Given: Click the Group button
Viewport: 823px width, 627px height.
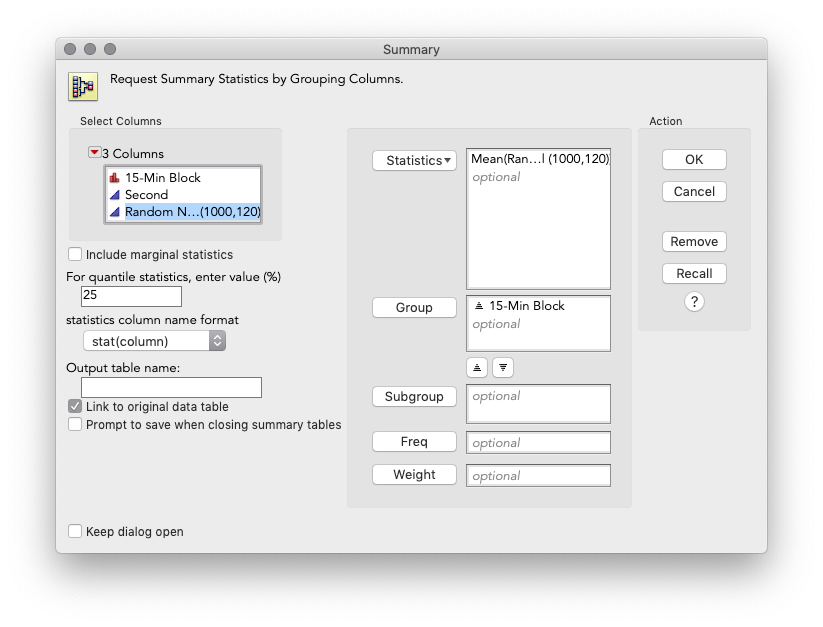Looking at the screenshot, I should point(414,307).
